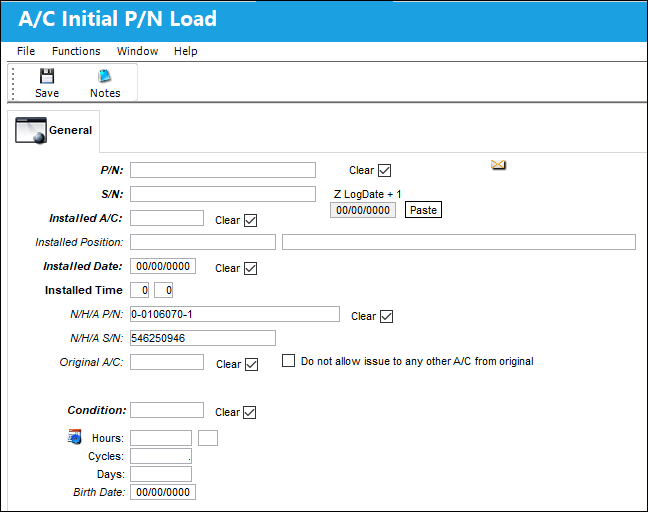
Task: Toggle the Clear checkbox next to Condition
Action: (250, 412)
